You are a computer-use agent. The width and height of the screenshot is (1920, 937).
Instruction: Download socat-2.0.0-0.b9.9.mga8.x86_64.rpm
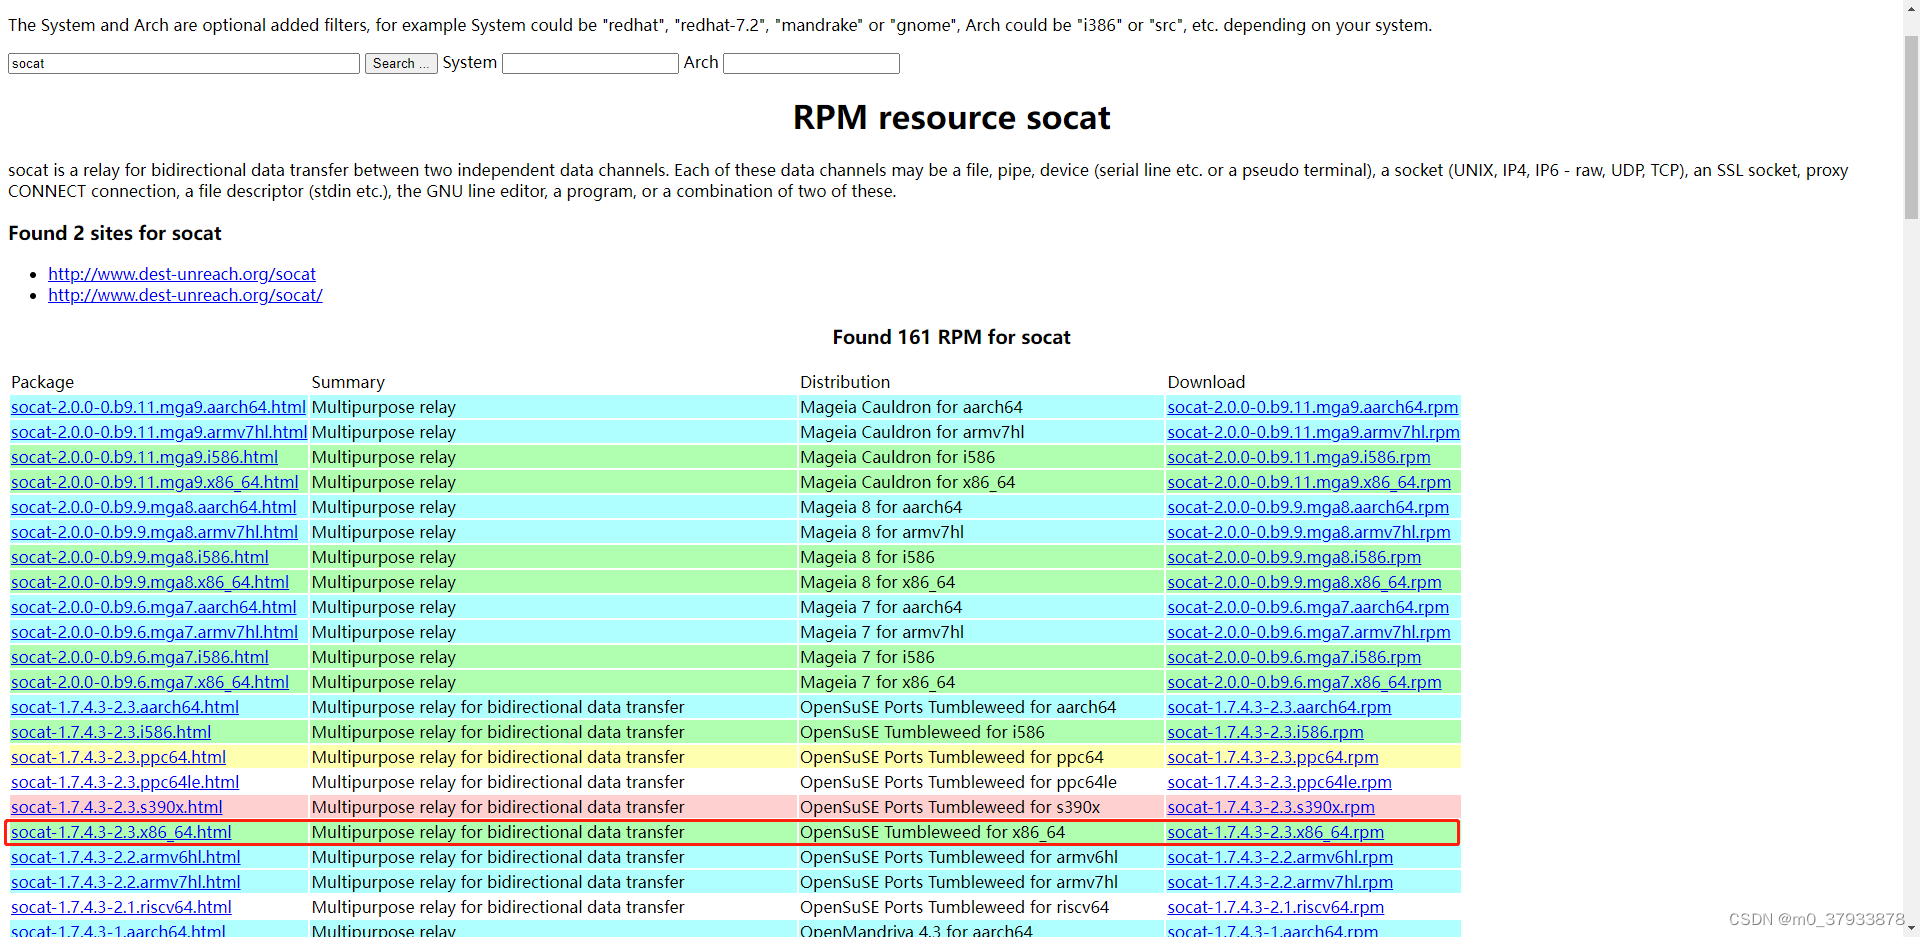point(1304,582)
